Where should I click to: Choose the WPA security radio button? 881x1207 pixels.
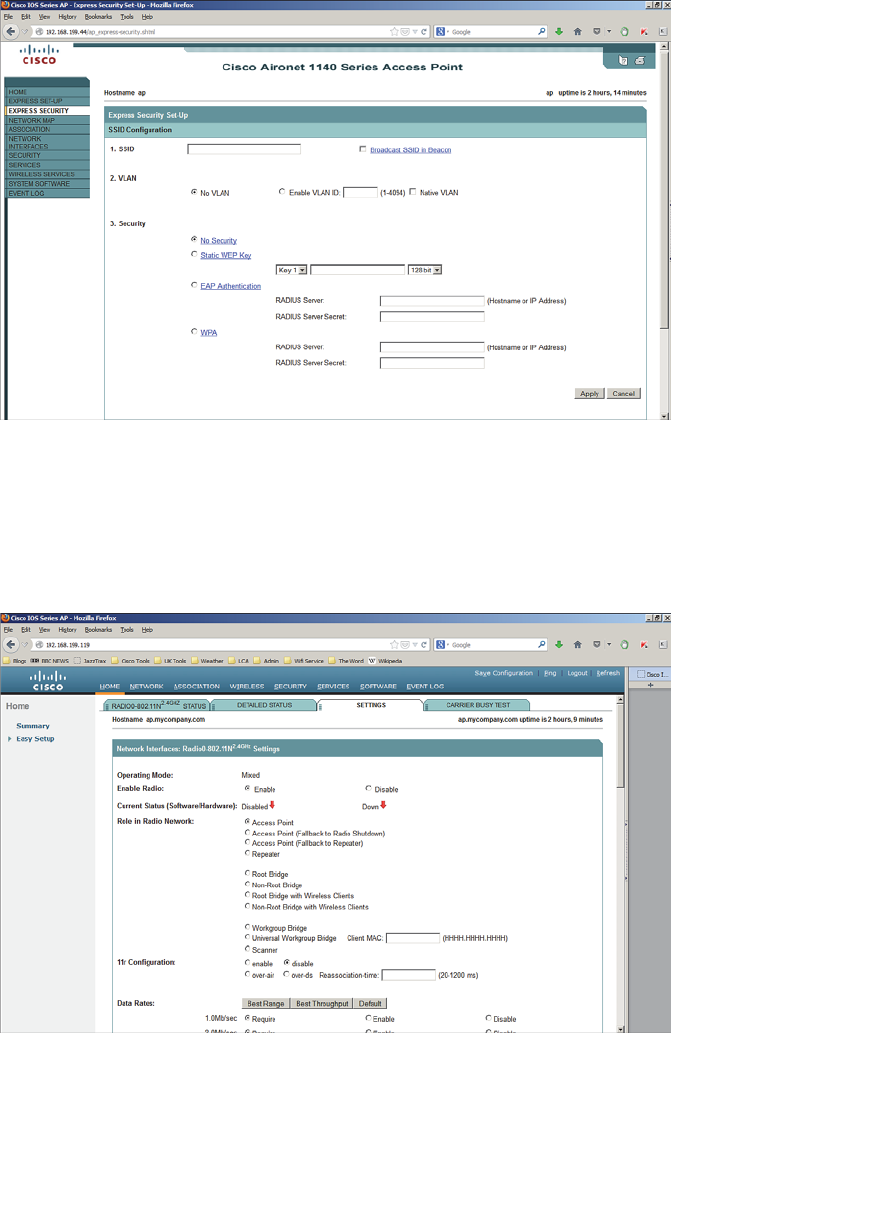tap(194, 332)
